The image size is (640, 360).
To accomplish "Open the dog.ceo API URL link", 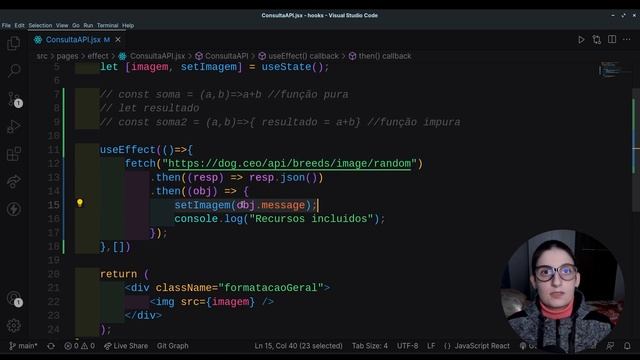I will pyautogui.click(x=289, y=164).
